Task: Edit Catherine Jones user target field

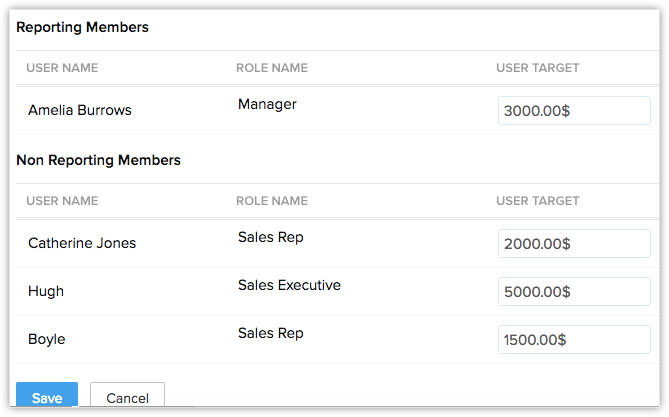Action: 574,244
